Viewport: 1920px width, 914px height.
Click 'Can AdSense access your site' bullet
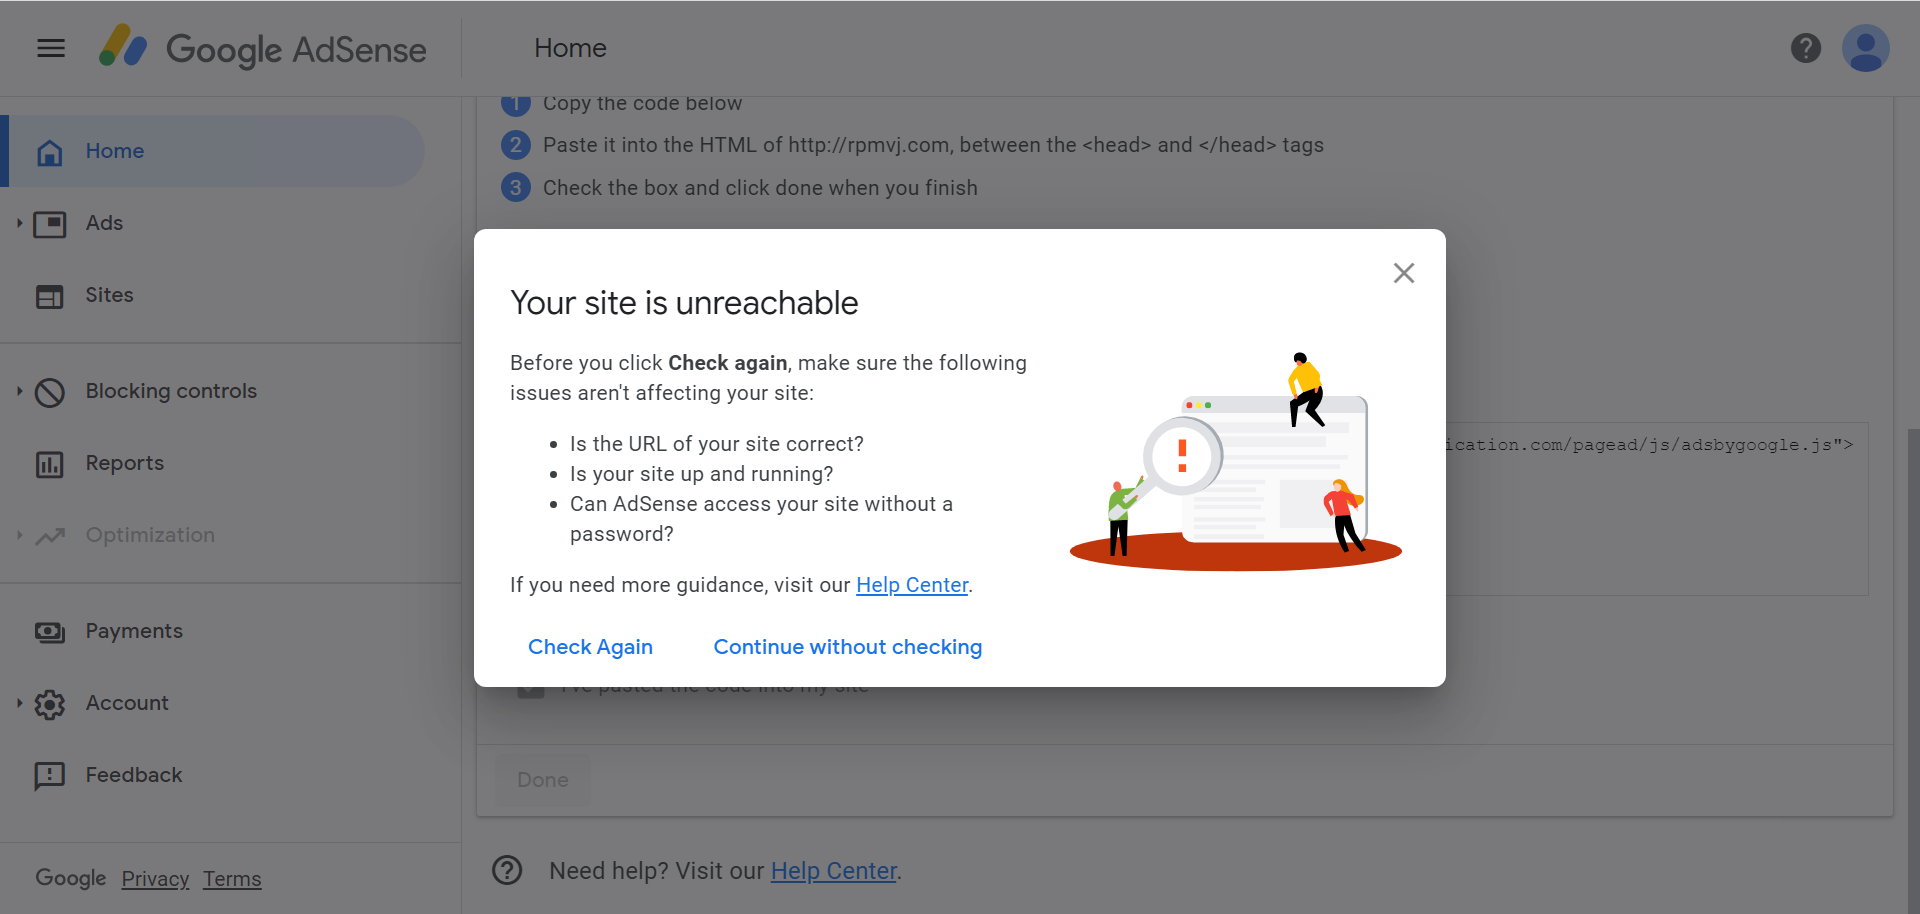pyautogui.click(x=761, y=519)
